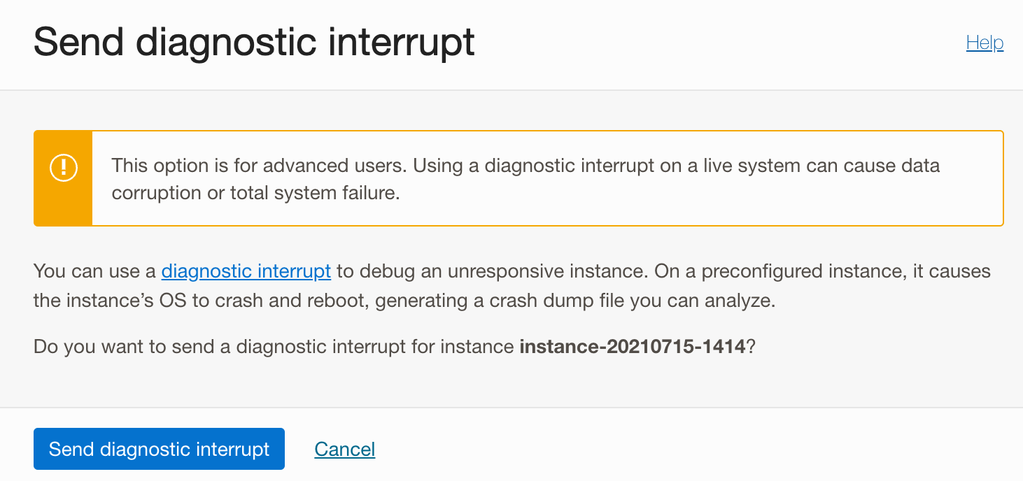Click the 'data' word ending the first warning line
This screenshot has width=1023, height=481.
tap(920, 165)
